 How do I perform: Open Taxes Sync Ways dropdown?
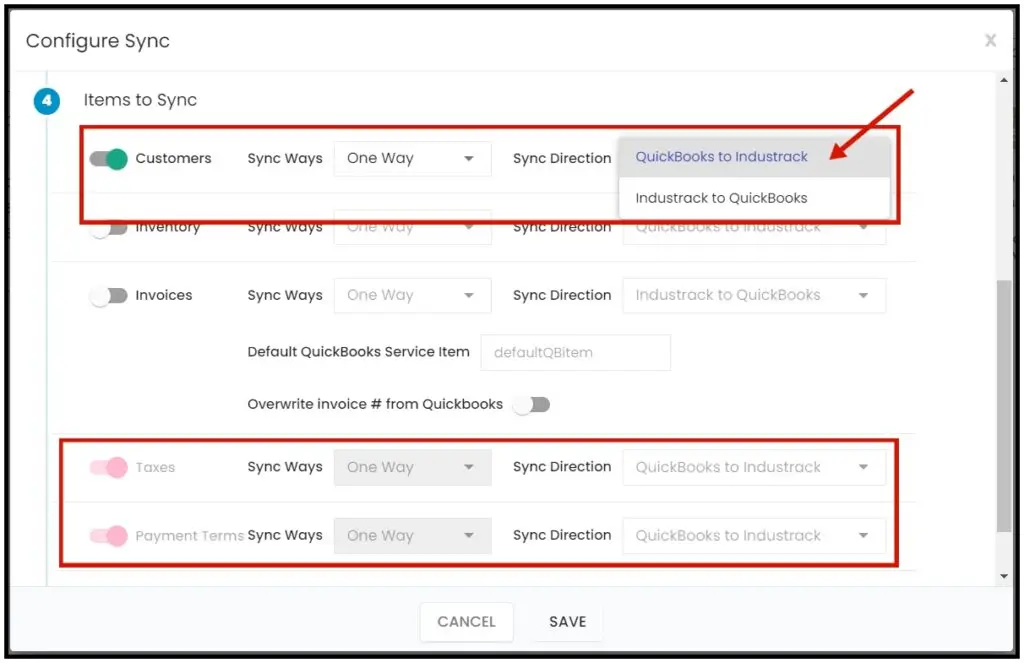412,468
